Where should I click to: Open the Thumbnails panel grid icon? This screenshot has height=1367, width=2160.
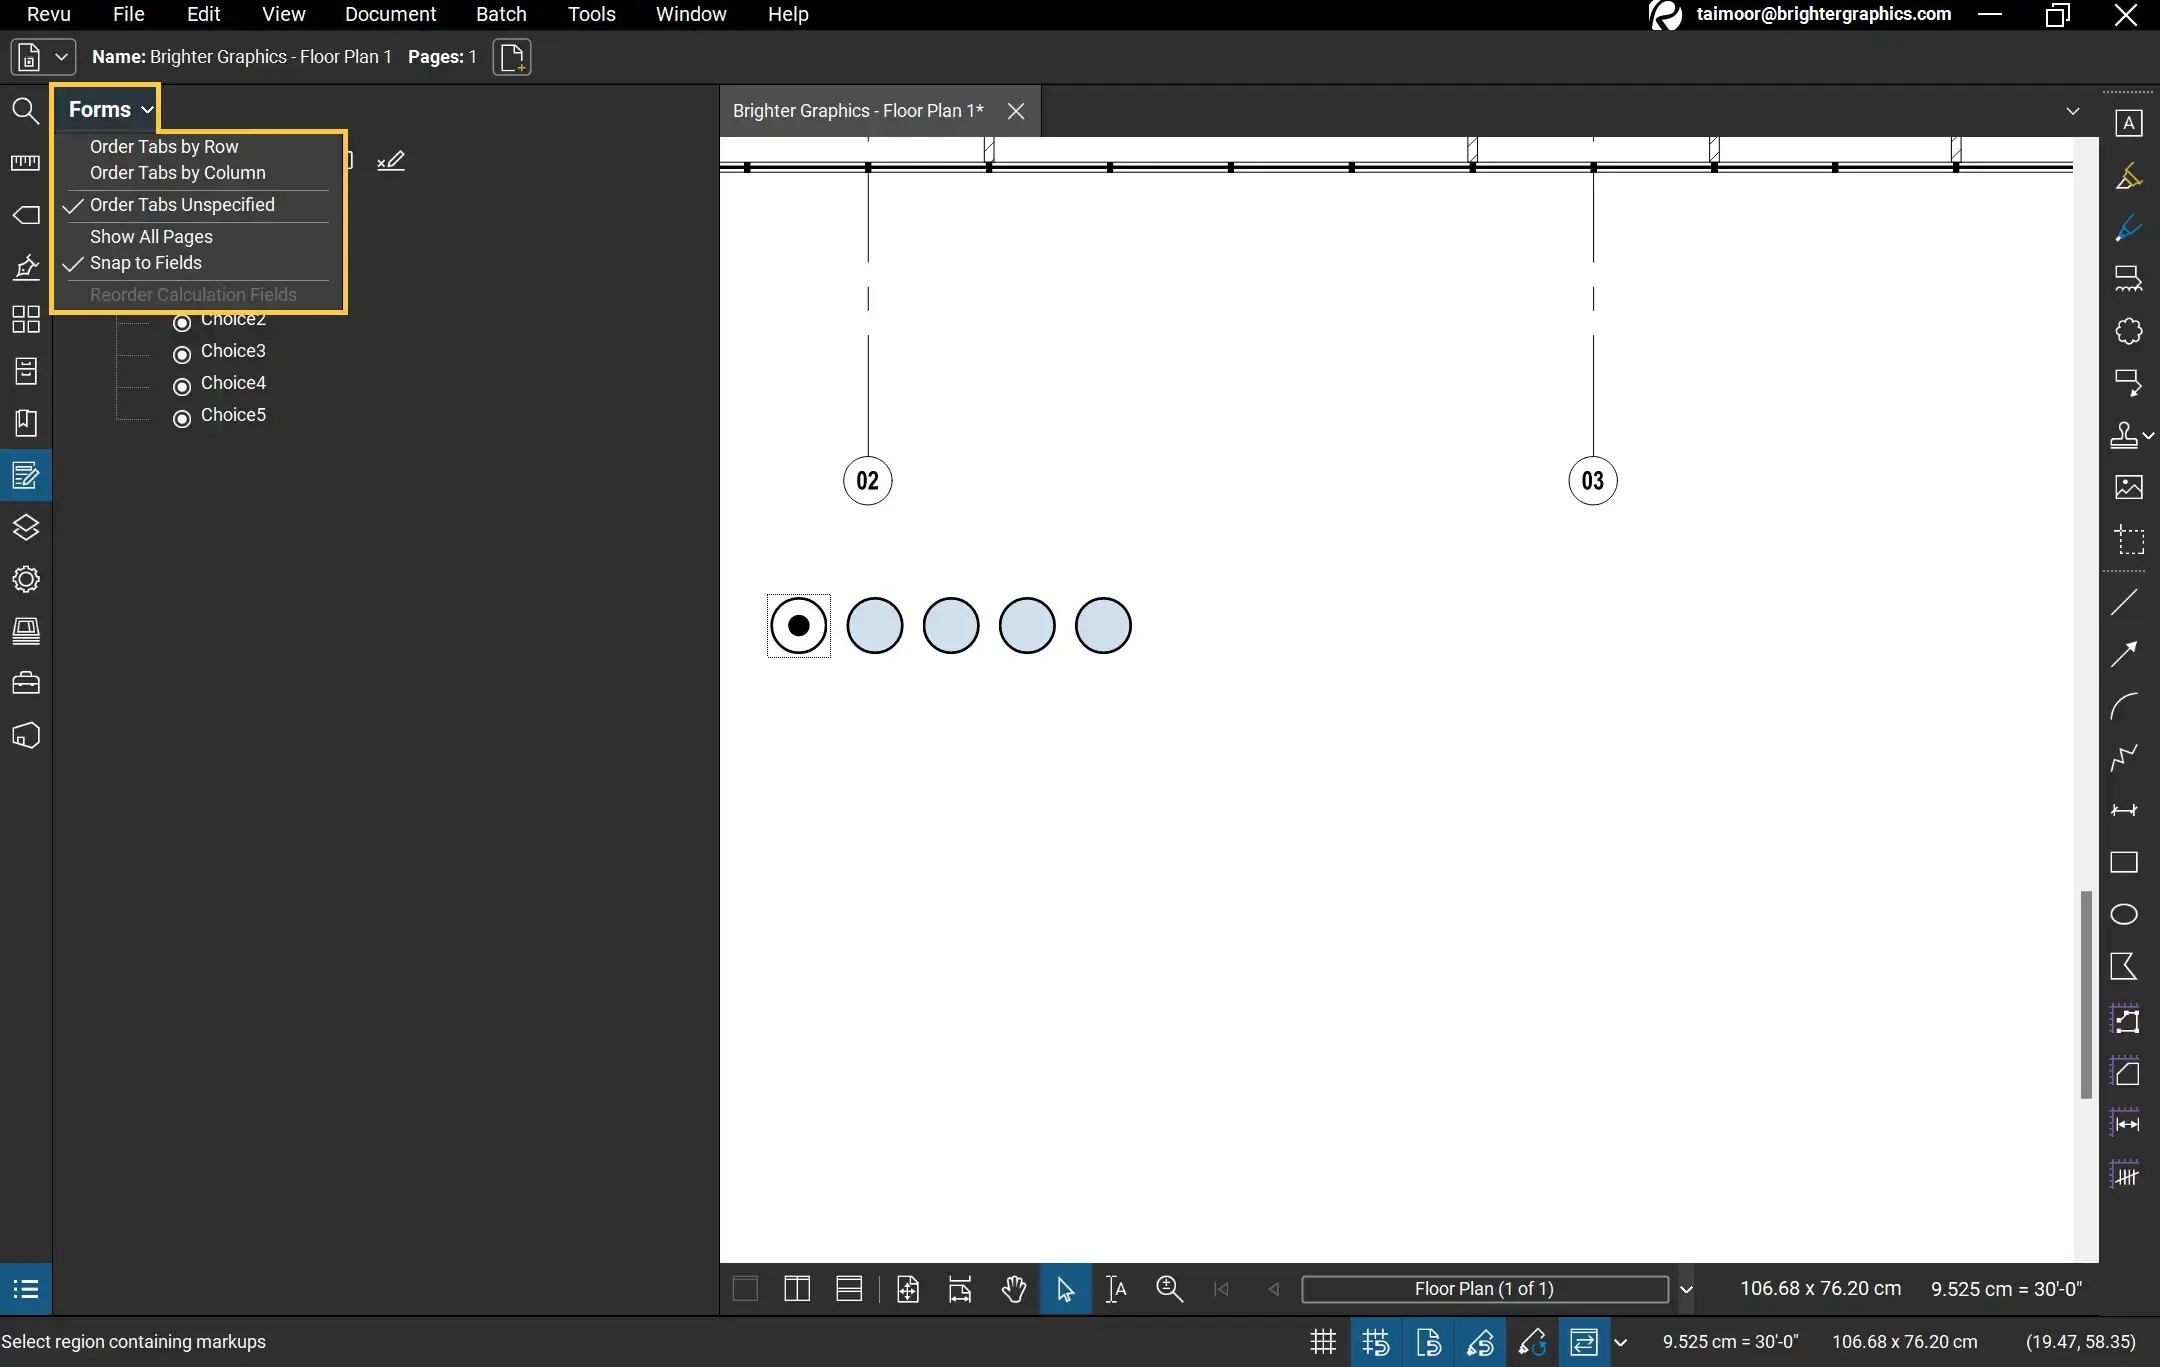click(x=26, y=319)
